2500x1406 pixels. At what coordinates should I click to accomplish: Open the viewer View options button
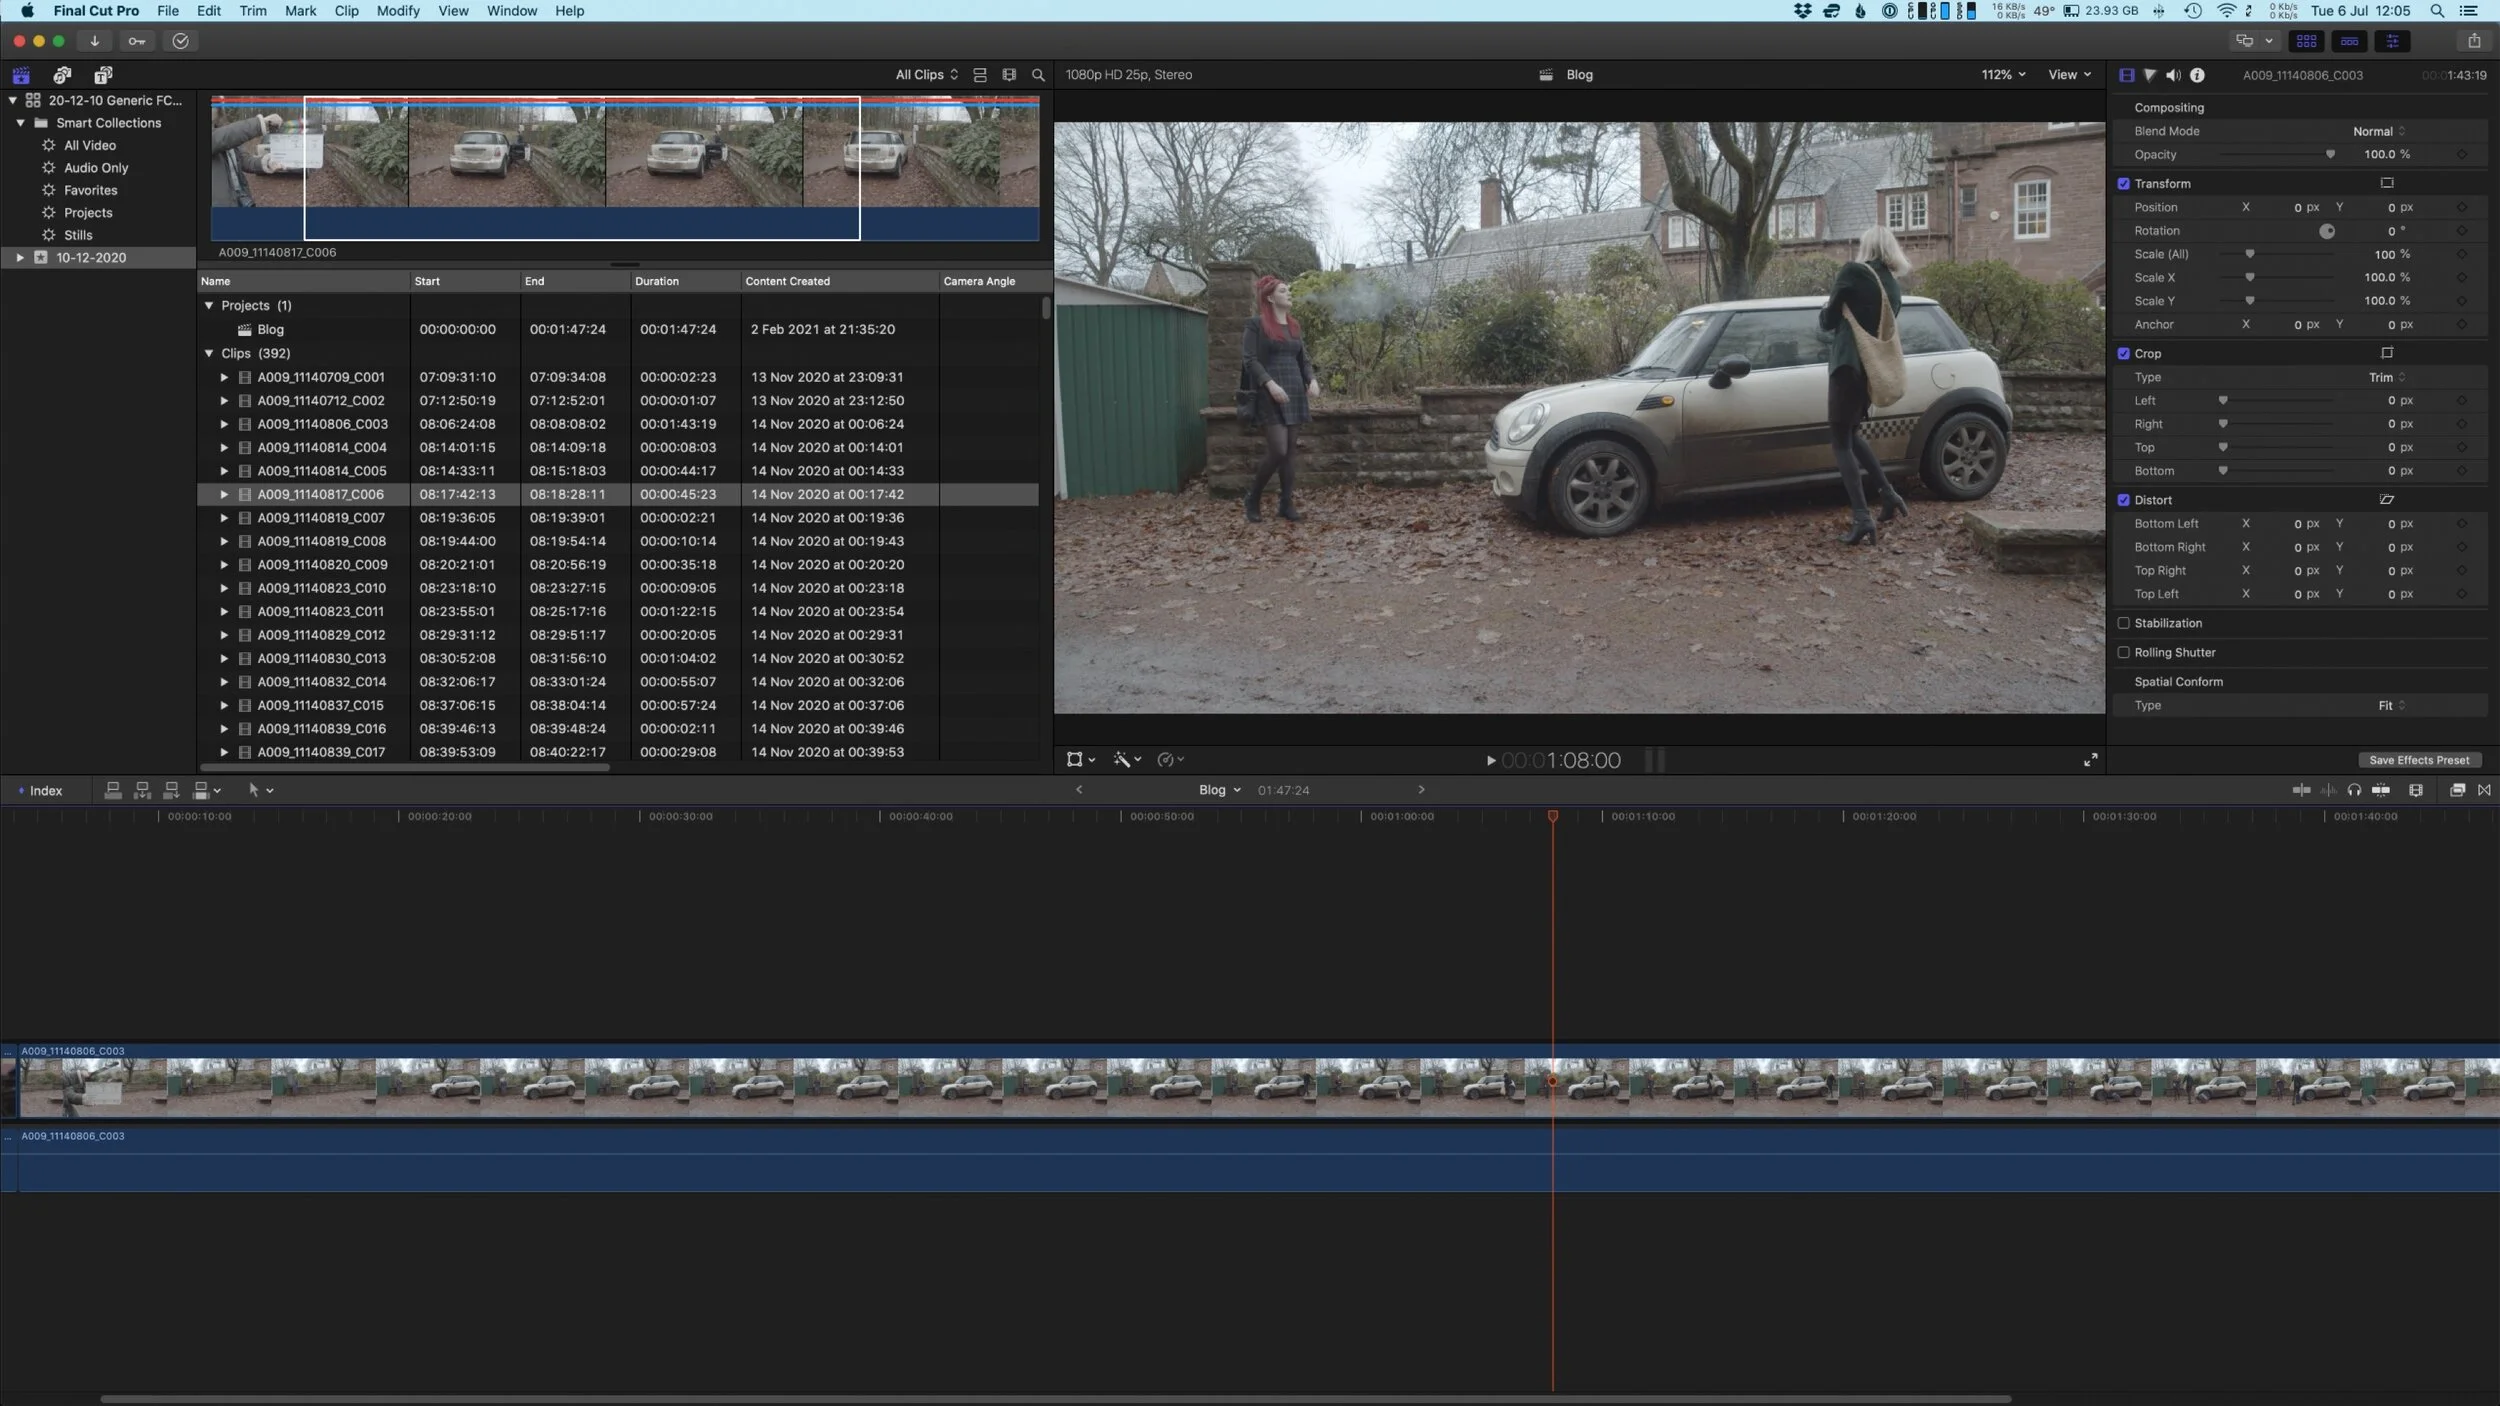[x=2069, y=75]
